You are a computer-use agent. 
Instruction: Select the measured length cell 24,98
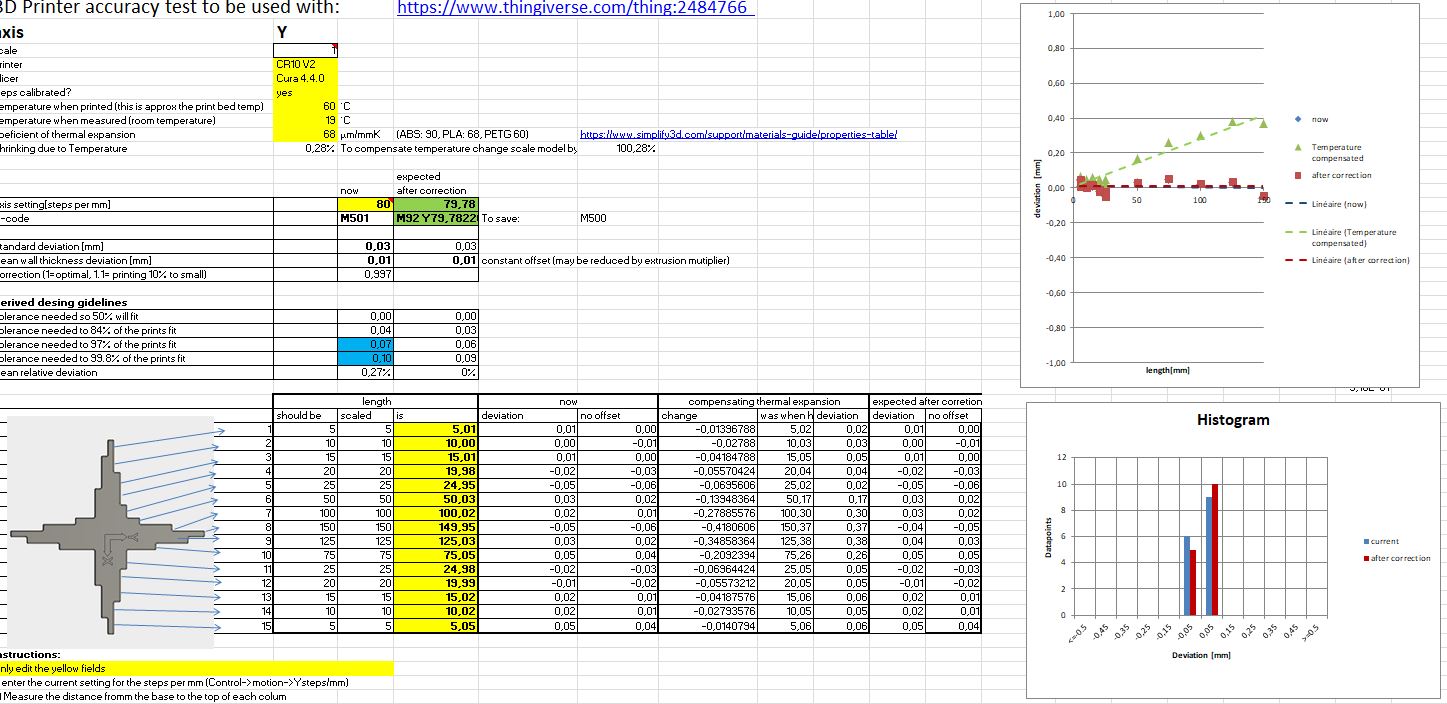coord(437,569)
